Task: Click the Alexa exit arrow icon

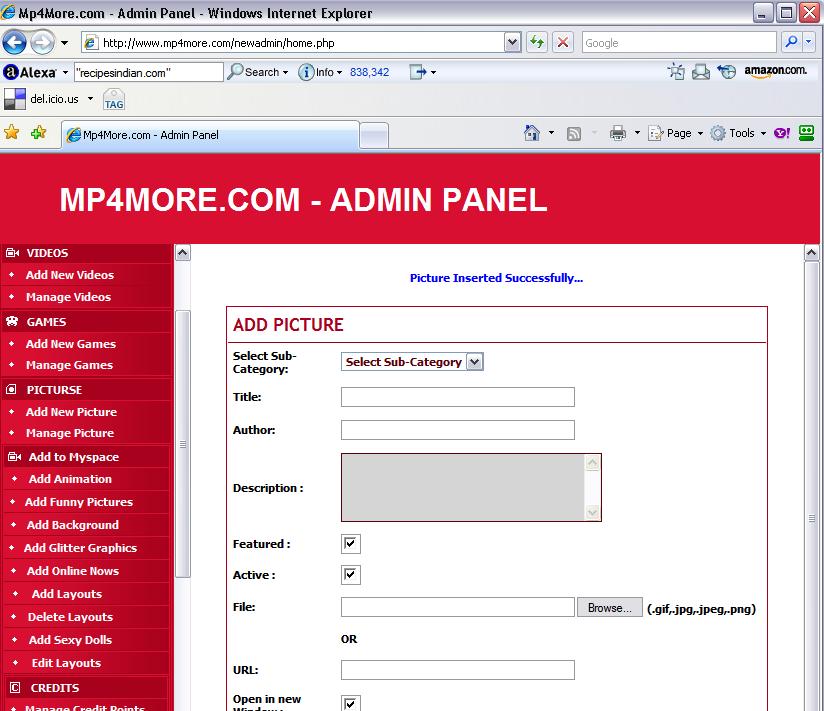Action: click(x=418, y=72)
